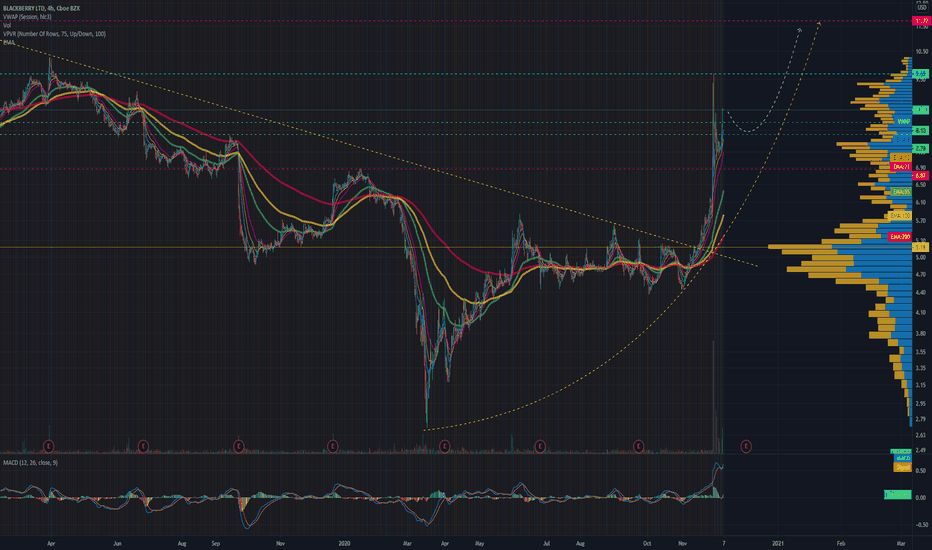932x550 pixels.
Task: Select the yellow 5.18 horizontal line label
Action: [x=920, y=247]
